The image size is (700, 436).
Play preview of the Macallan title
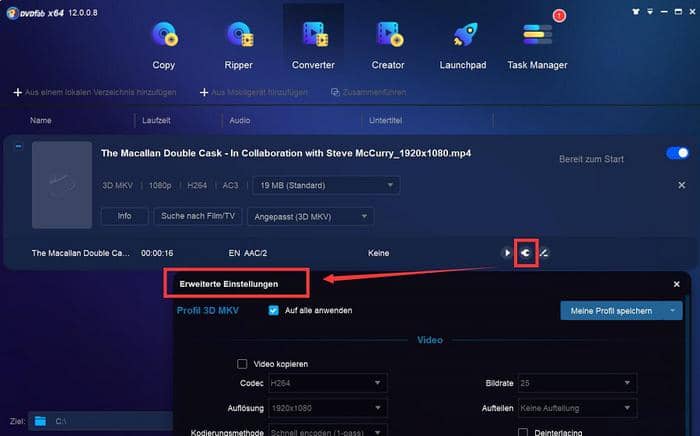[507, 253]
